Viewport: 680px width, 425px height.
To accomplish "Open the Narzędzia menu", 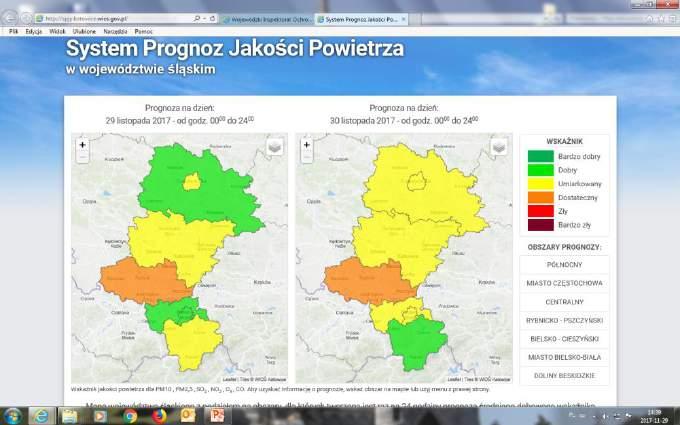I will pos(115,32).
